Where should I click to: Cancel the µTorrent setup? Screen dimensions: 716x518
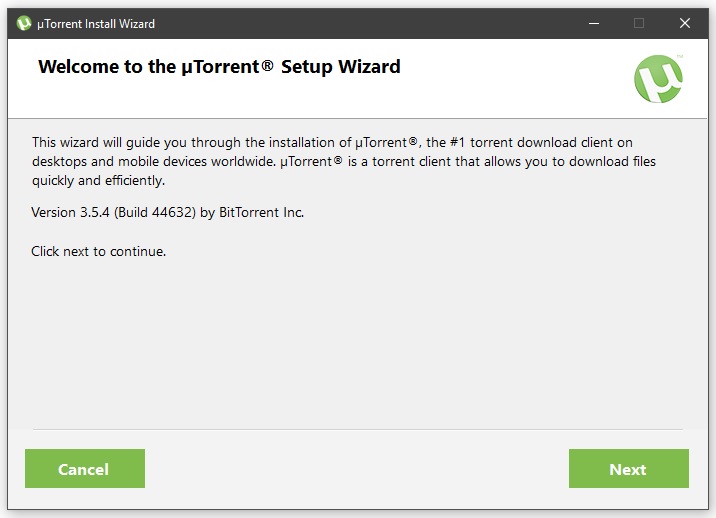[85, 469]
